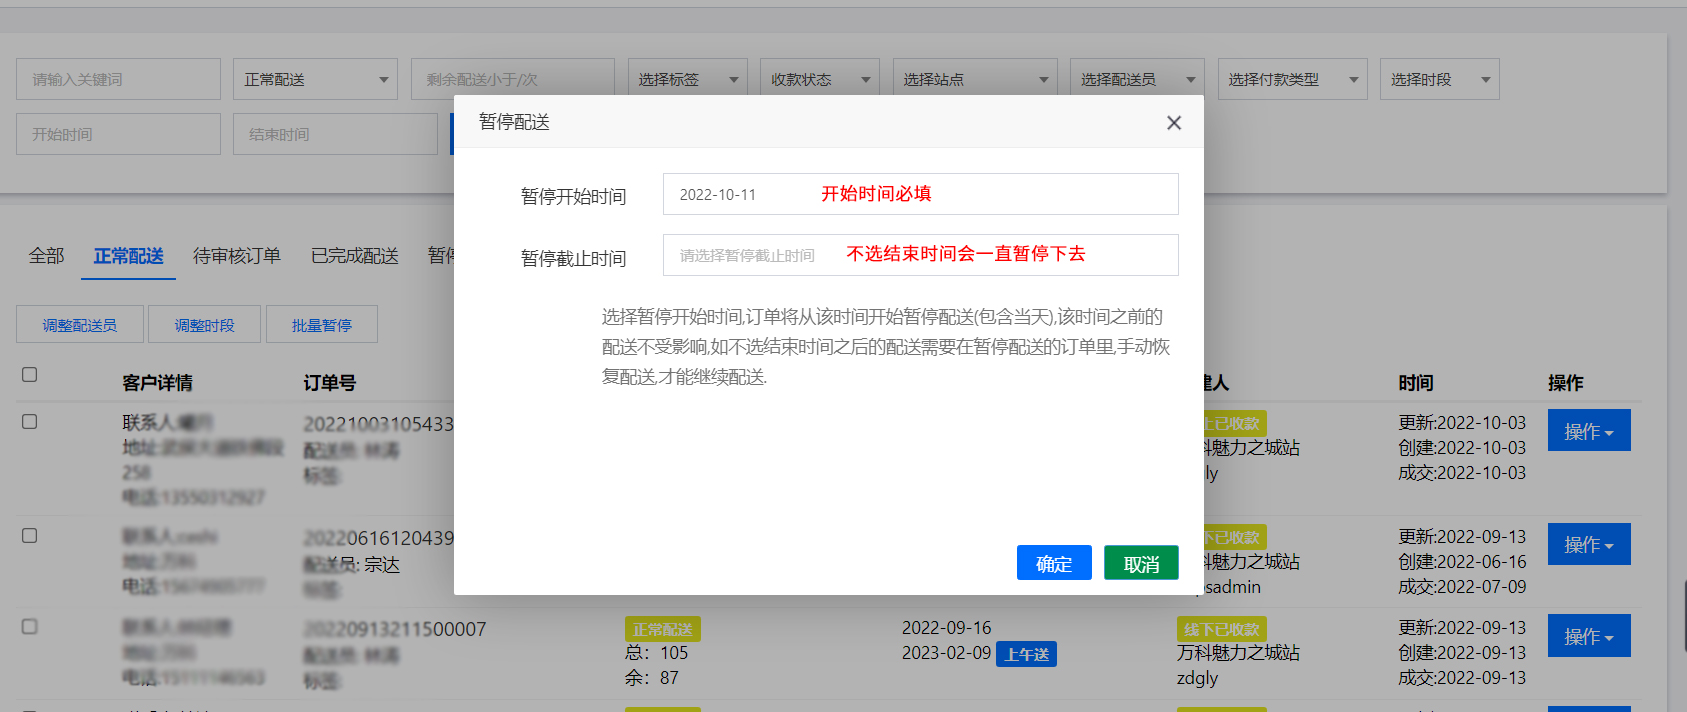Click the 批量暂停 button
This screenshot has height=712, width=1687.
pos(322,325)
